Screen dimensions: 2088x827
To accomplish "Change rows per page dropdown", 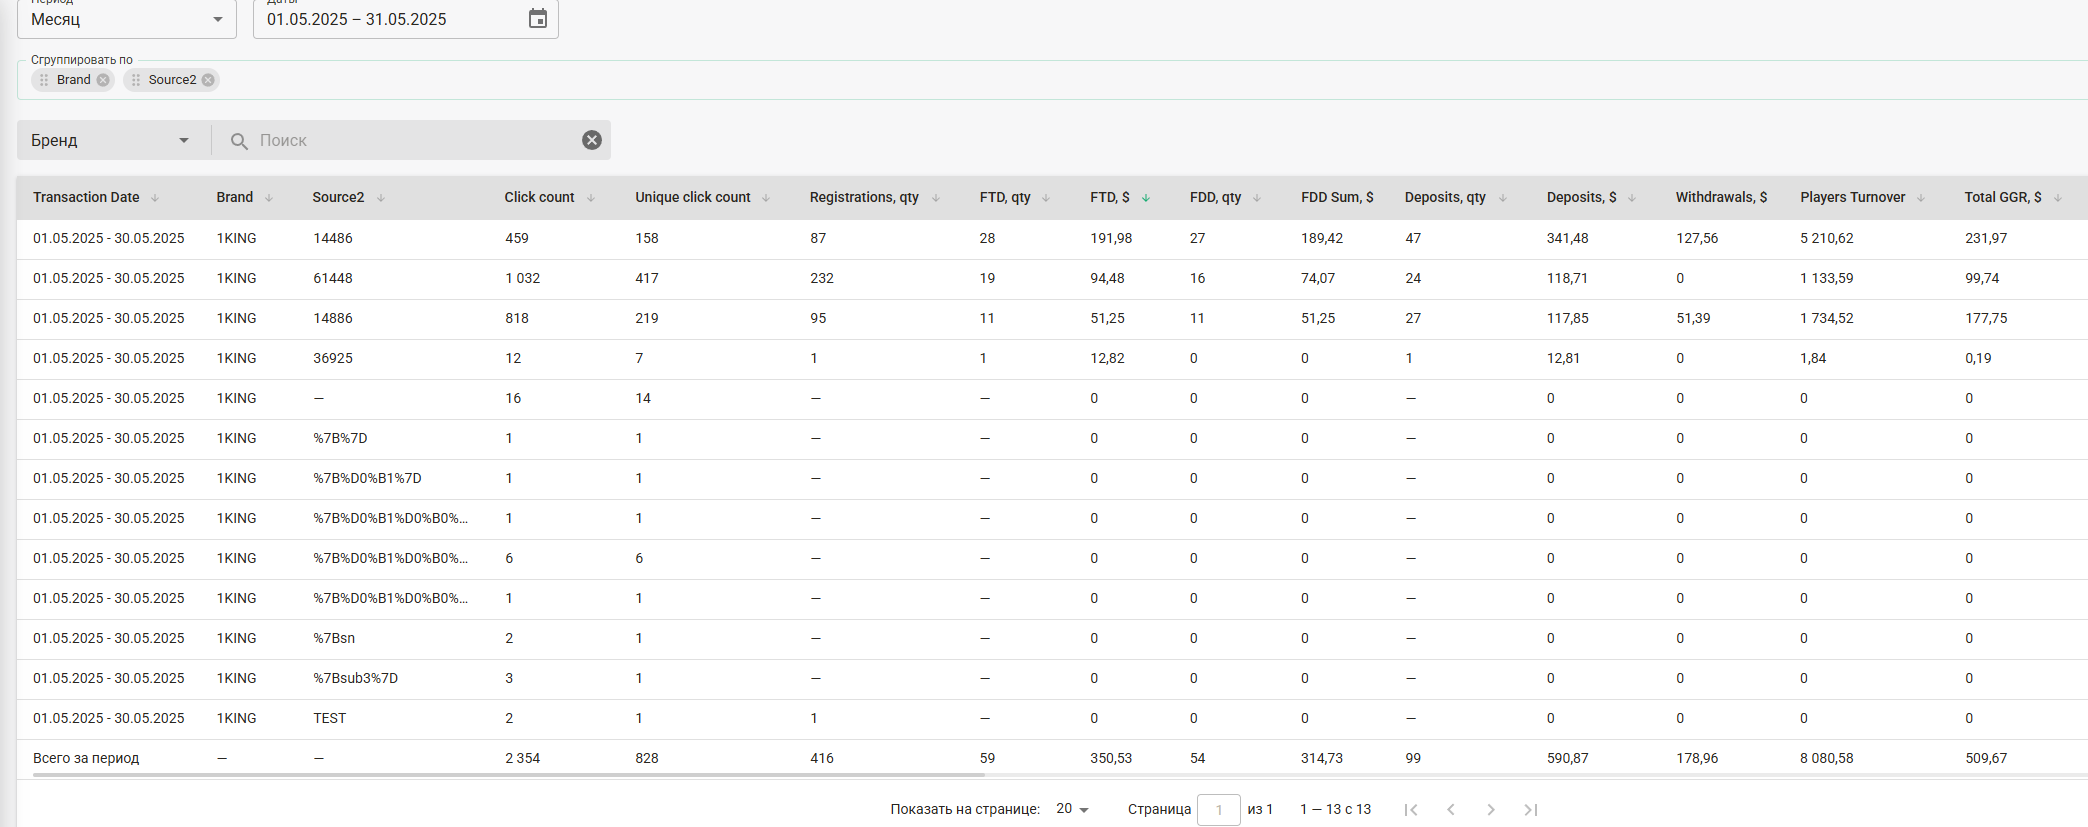I will pos(1072,809).
